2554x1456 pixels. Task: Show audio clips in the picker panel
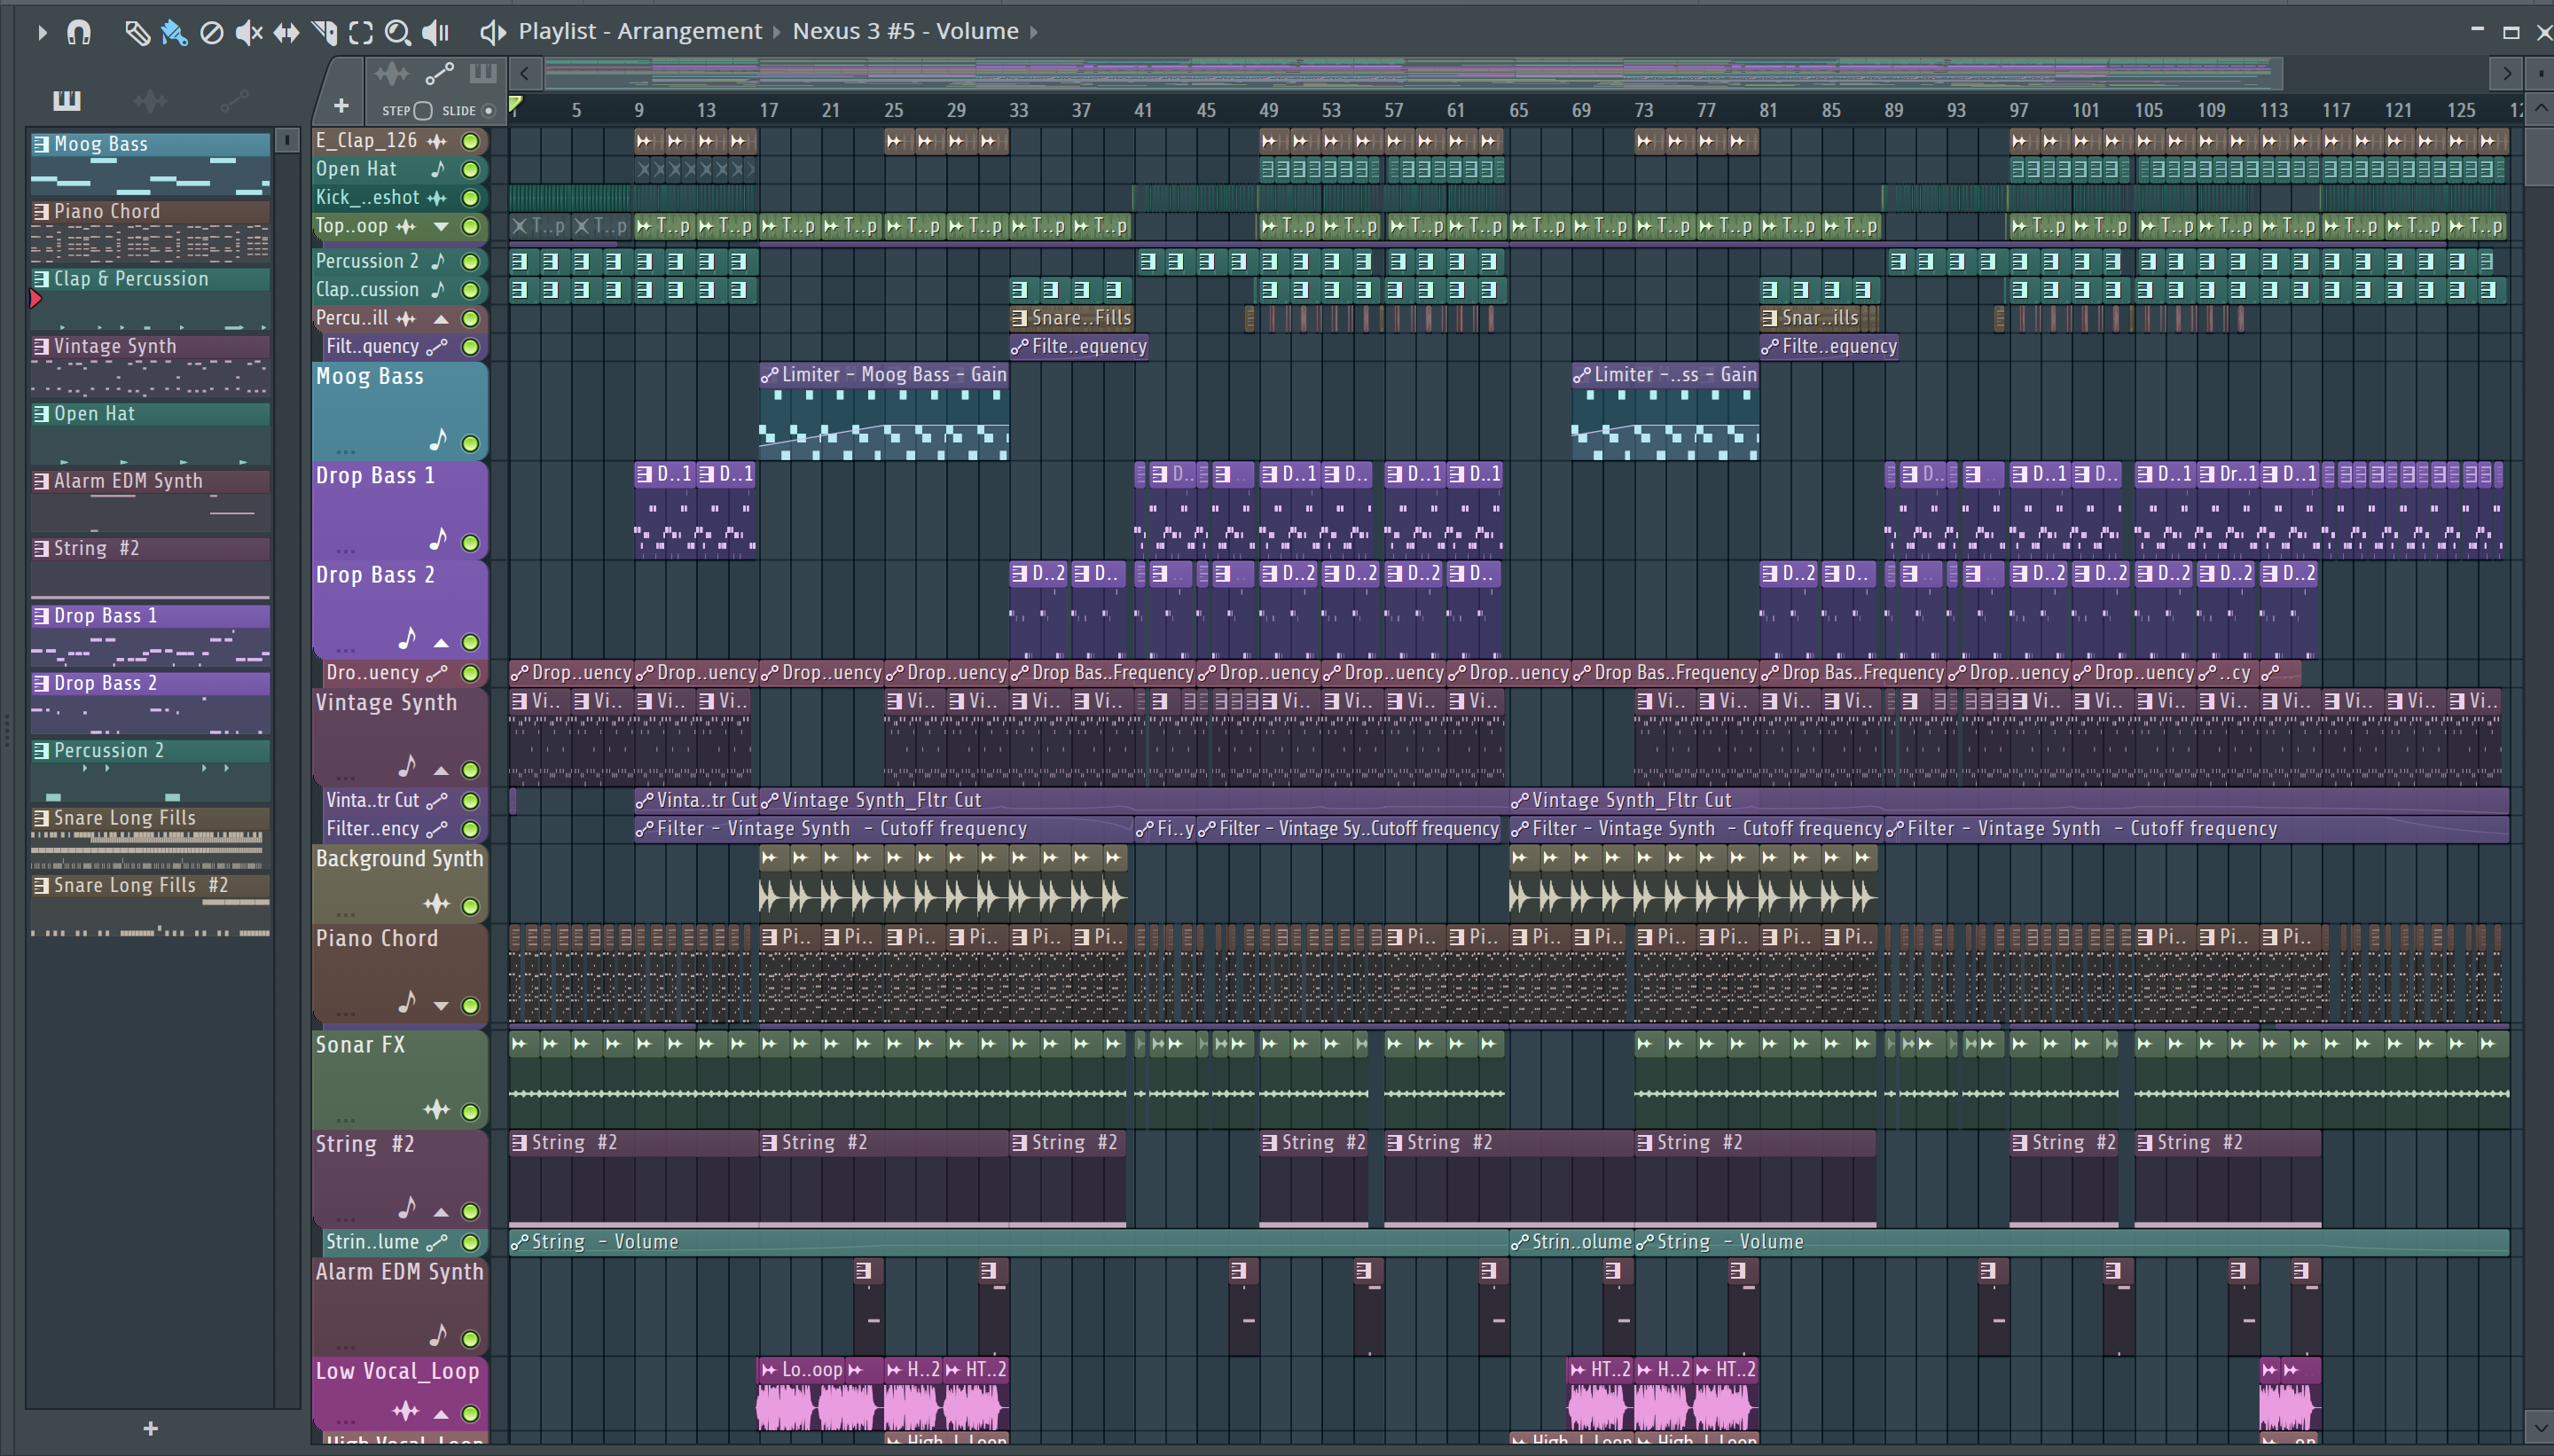click(x=150, y=99)
